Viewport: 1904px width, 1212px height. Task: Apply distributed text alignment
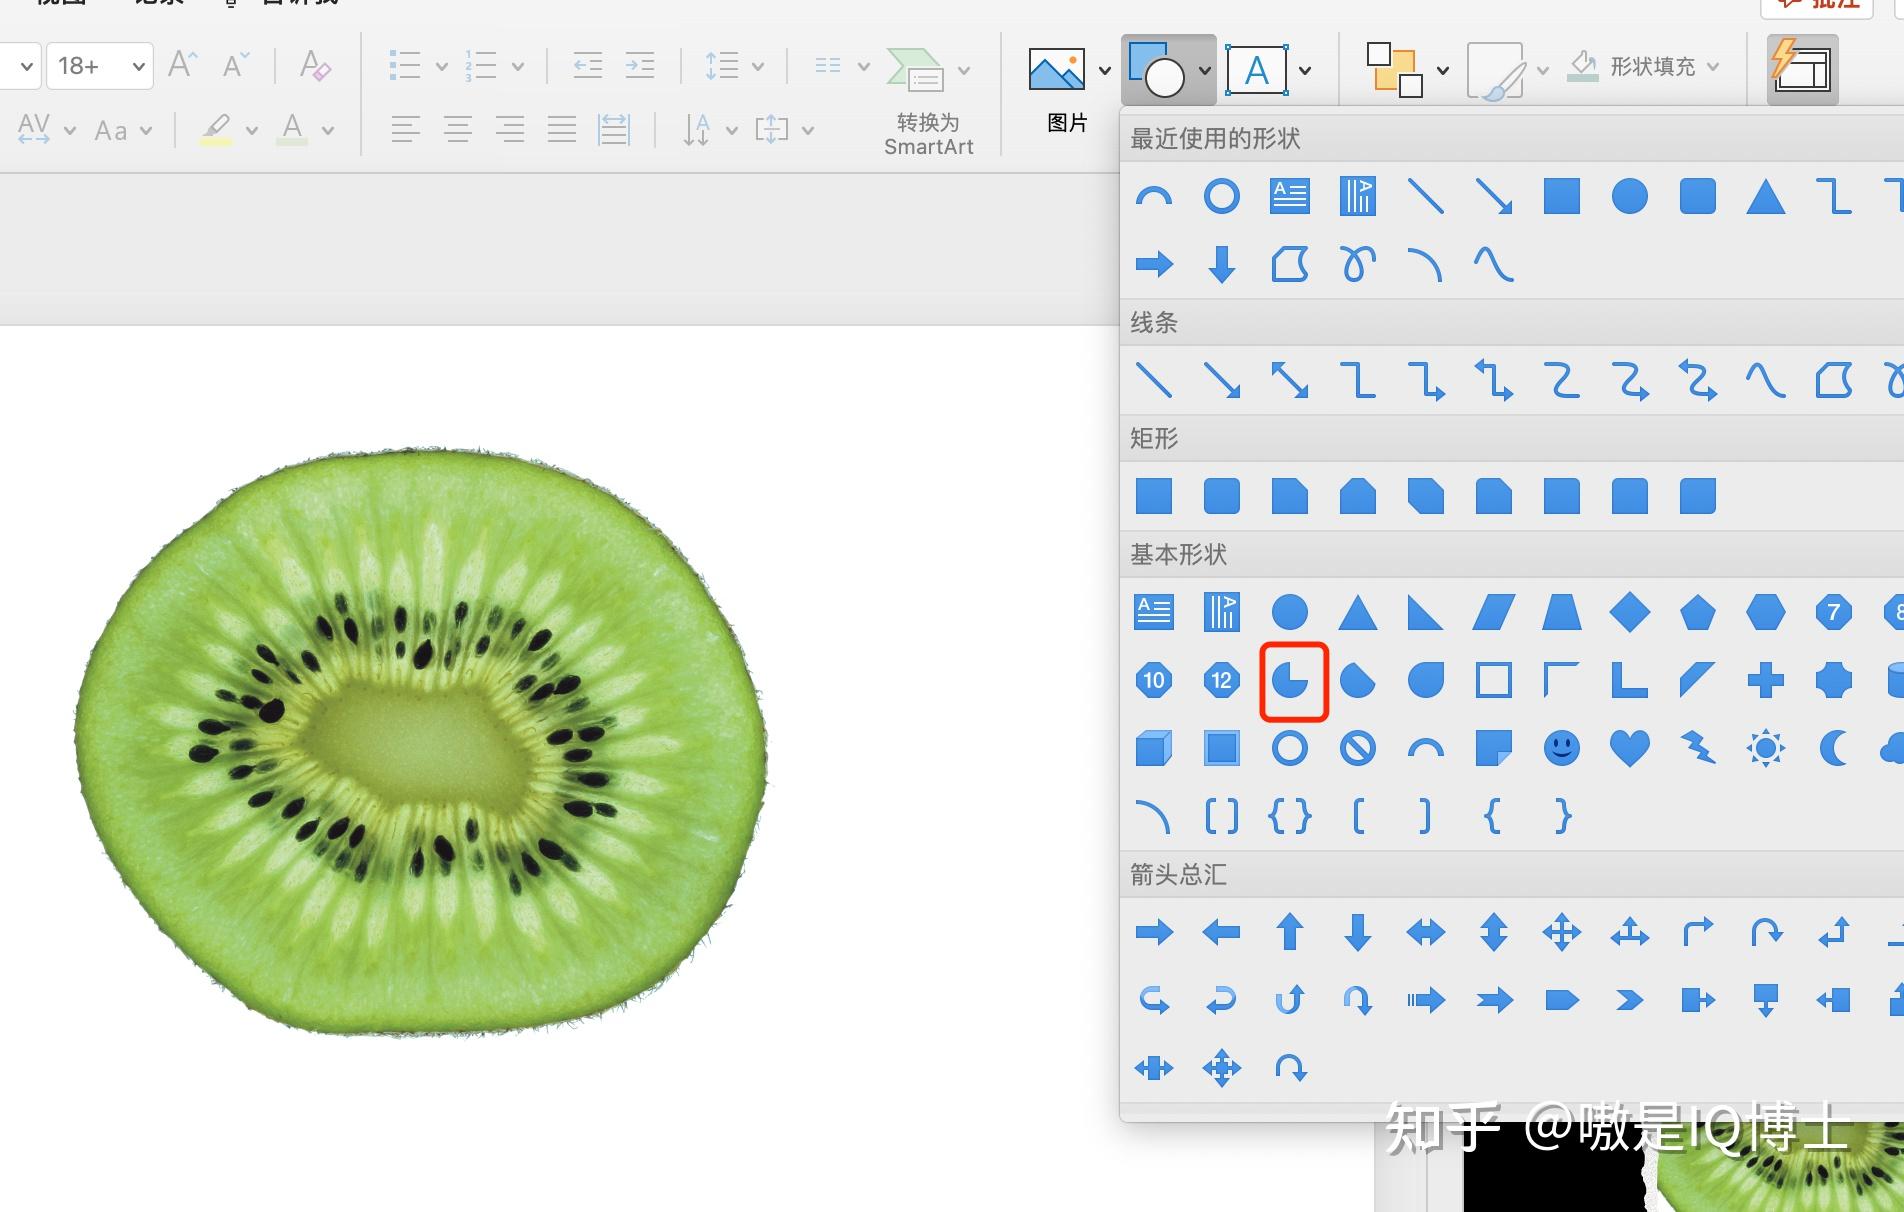click(x=613, y=129)
